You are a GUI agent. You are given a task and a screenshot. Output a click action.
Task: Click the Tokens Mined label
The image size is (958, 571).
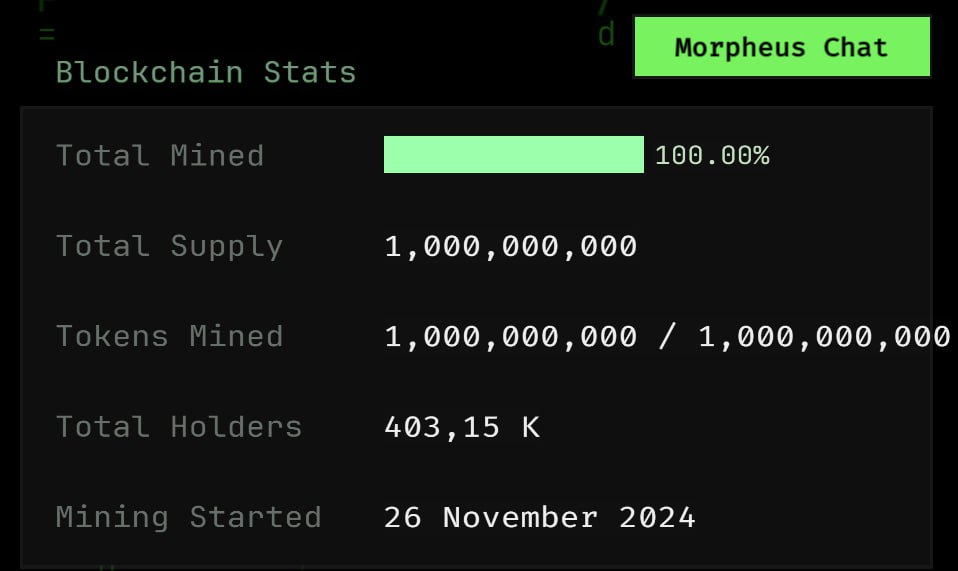[x=169, y=336]
